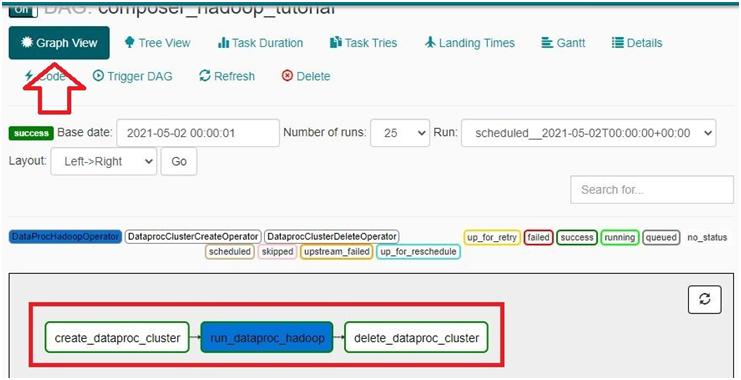Open the Details tab

point(637,43)
